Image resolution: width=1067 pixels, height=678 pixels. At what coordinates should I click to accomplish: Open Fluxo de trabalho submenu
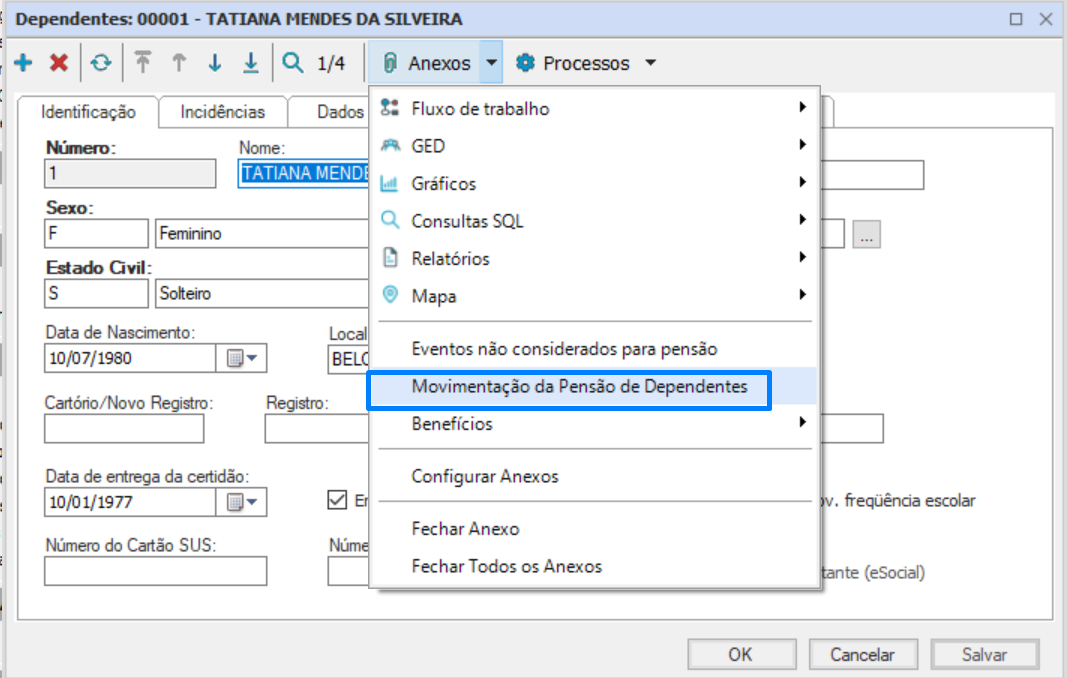[593, 108]
